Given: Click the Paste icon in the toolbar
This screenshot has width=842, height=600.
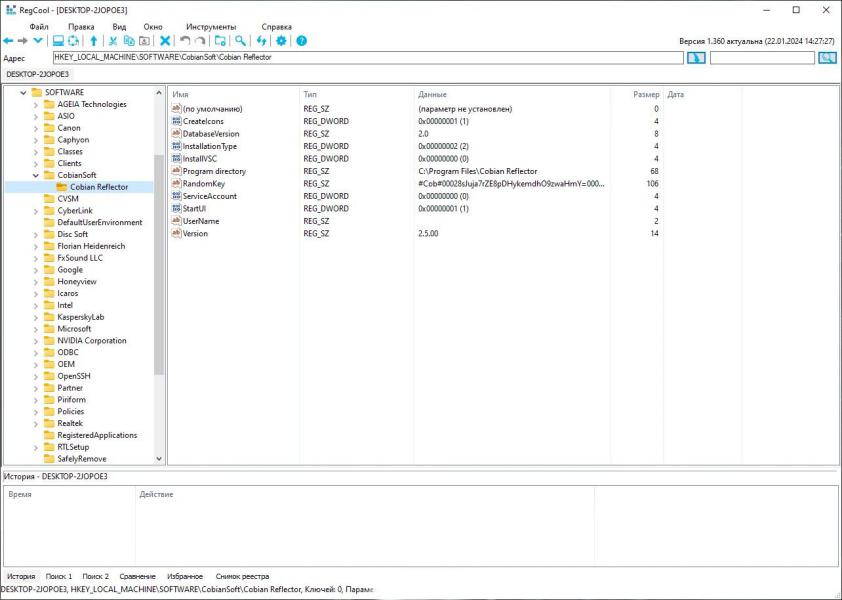Looking at the screenshot, I should coord(144,41).
